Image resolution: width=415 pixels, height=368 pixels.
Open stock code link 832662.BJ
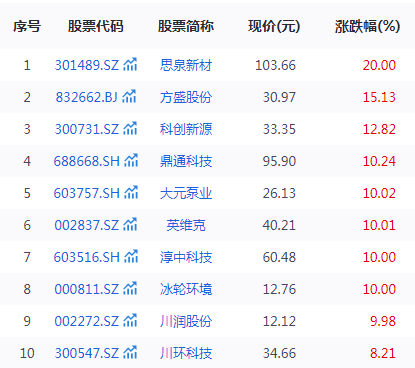tap(87, 97)
